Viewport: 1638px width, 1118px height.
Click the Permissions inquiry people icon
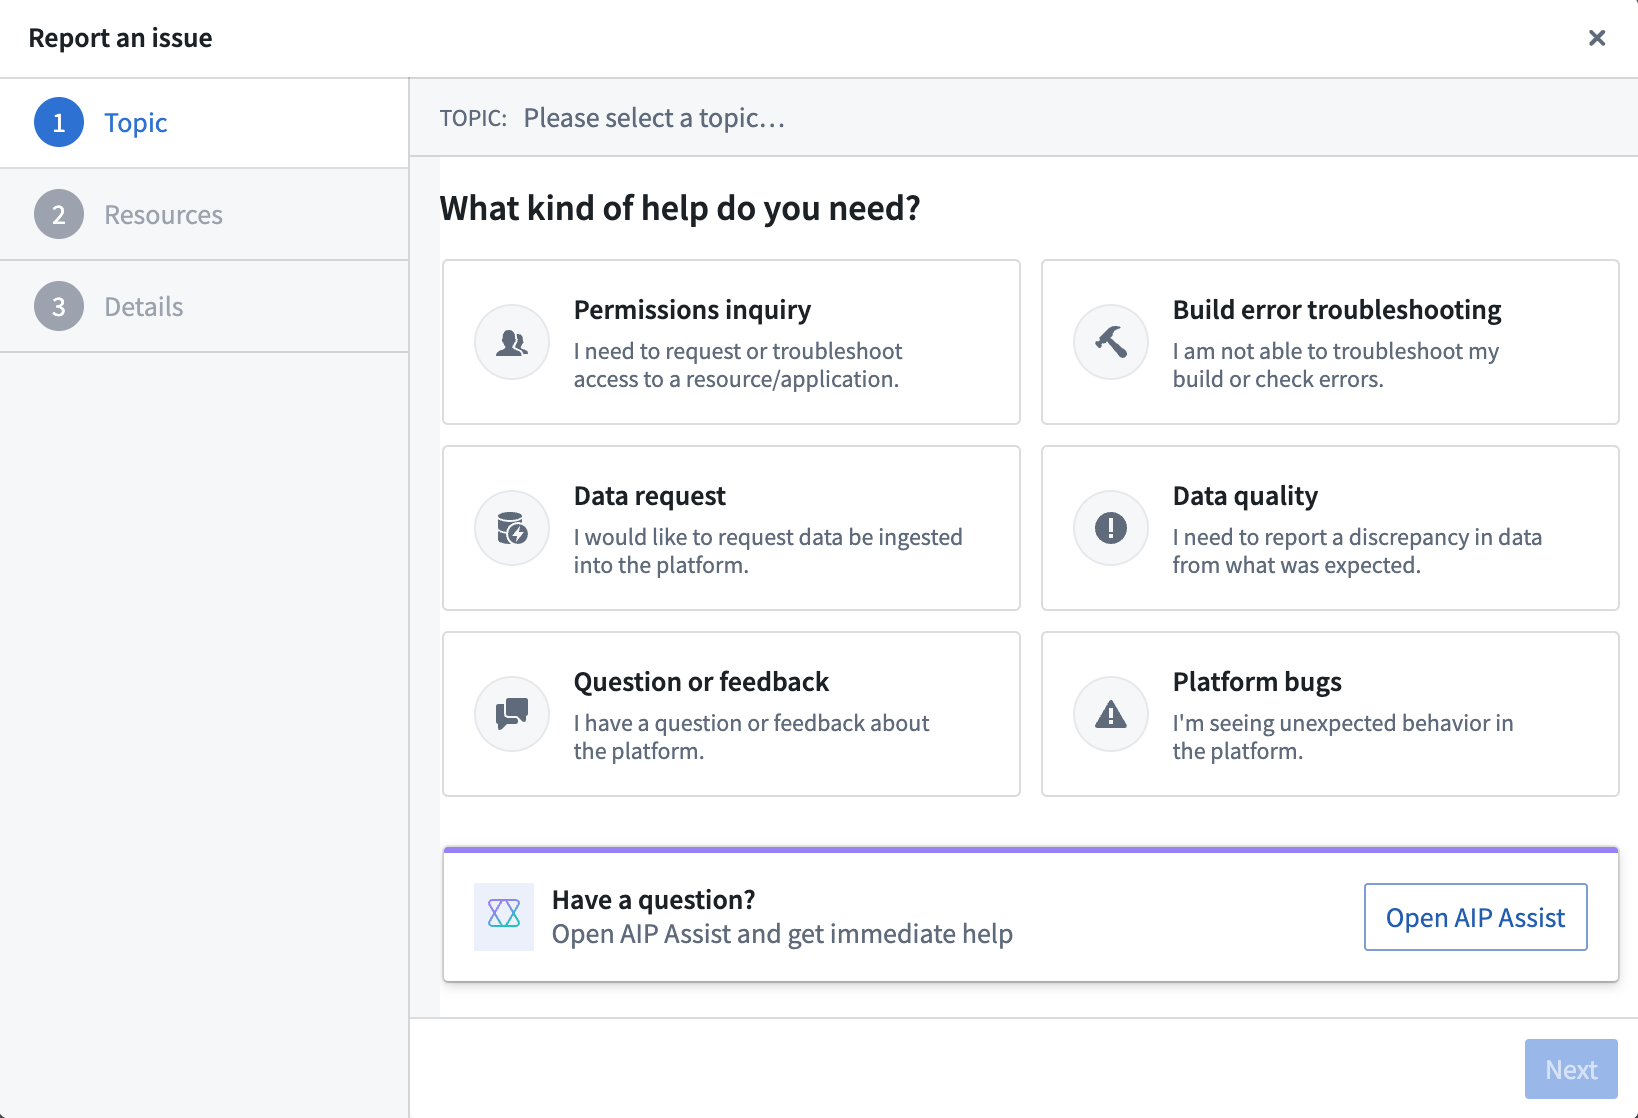[x=512, y=343]
